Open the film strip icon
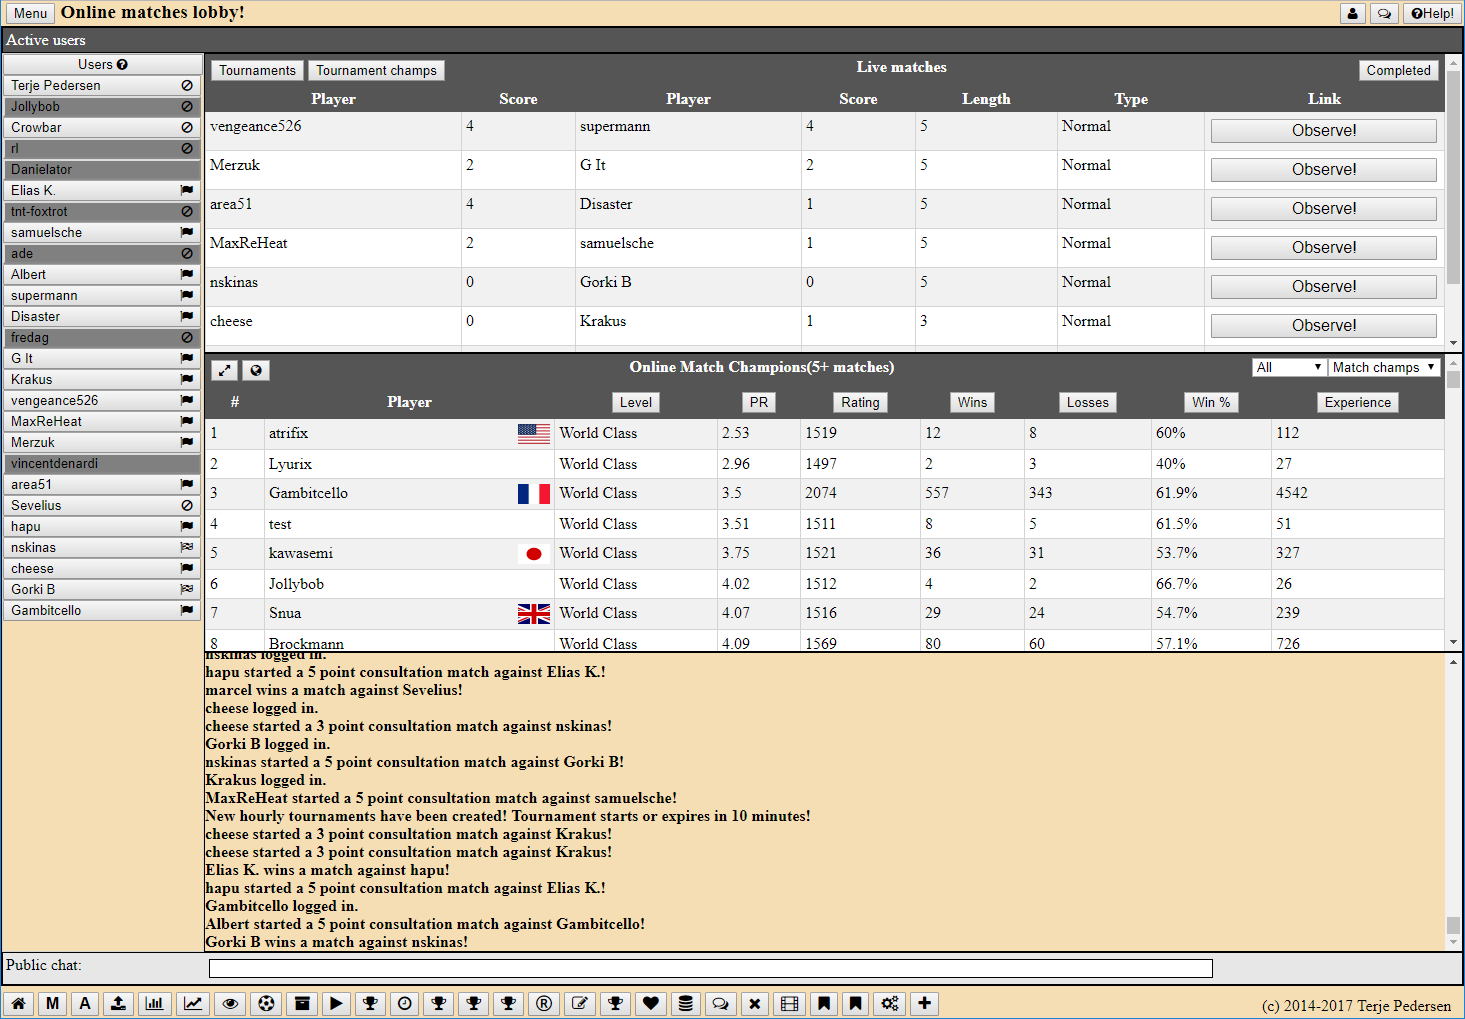 click(789, 1004)
